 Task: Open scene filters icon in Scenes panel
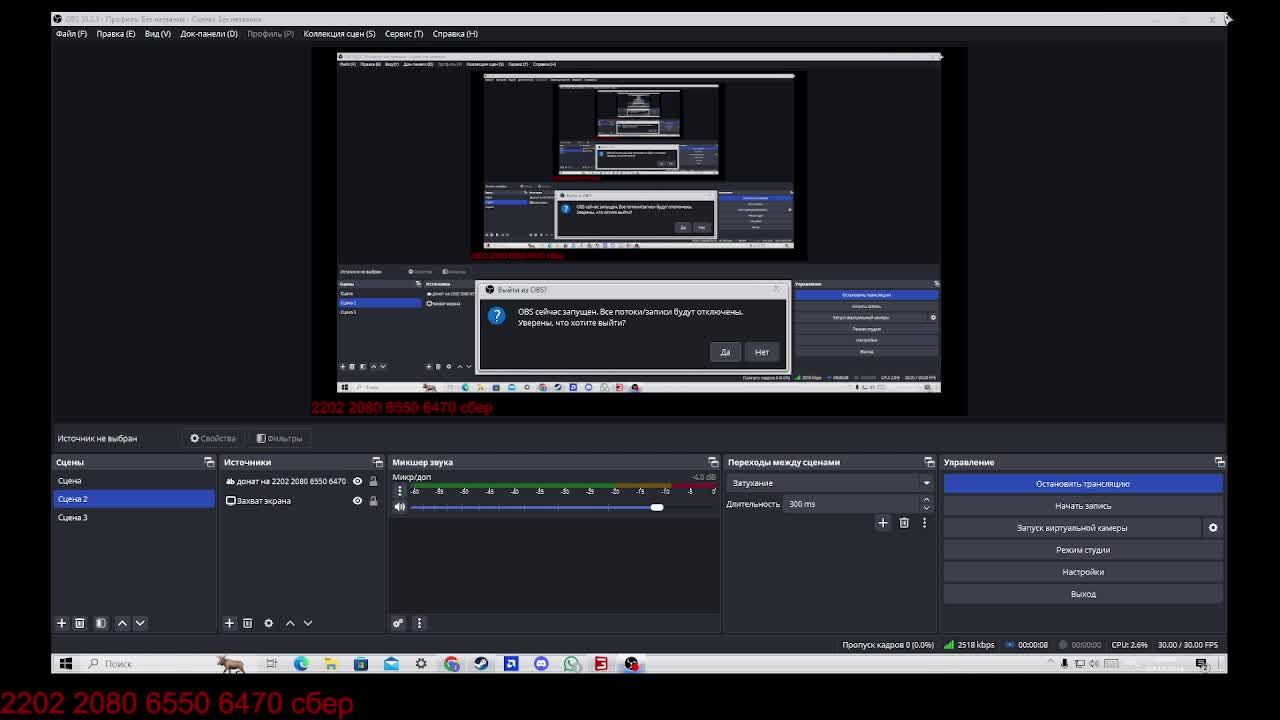pos(101,623)
